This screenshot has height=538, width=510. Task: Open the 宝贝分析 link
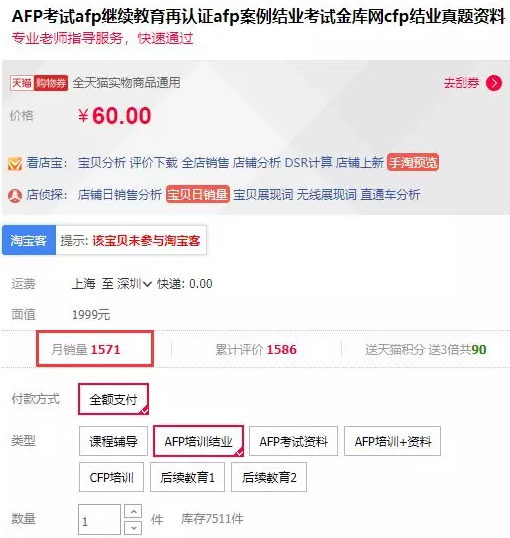click(x=102, y=163)
